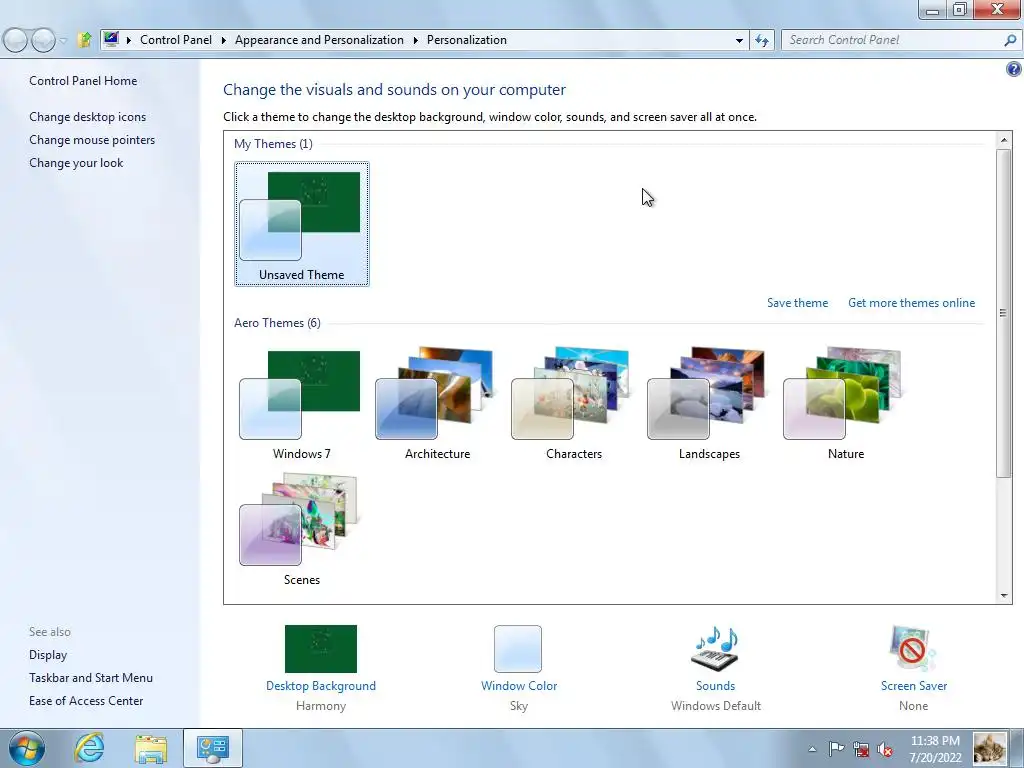Open Taskbar and Start Menu link
This screenshot has height=768, width=1024.
click(91, 678)
